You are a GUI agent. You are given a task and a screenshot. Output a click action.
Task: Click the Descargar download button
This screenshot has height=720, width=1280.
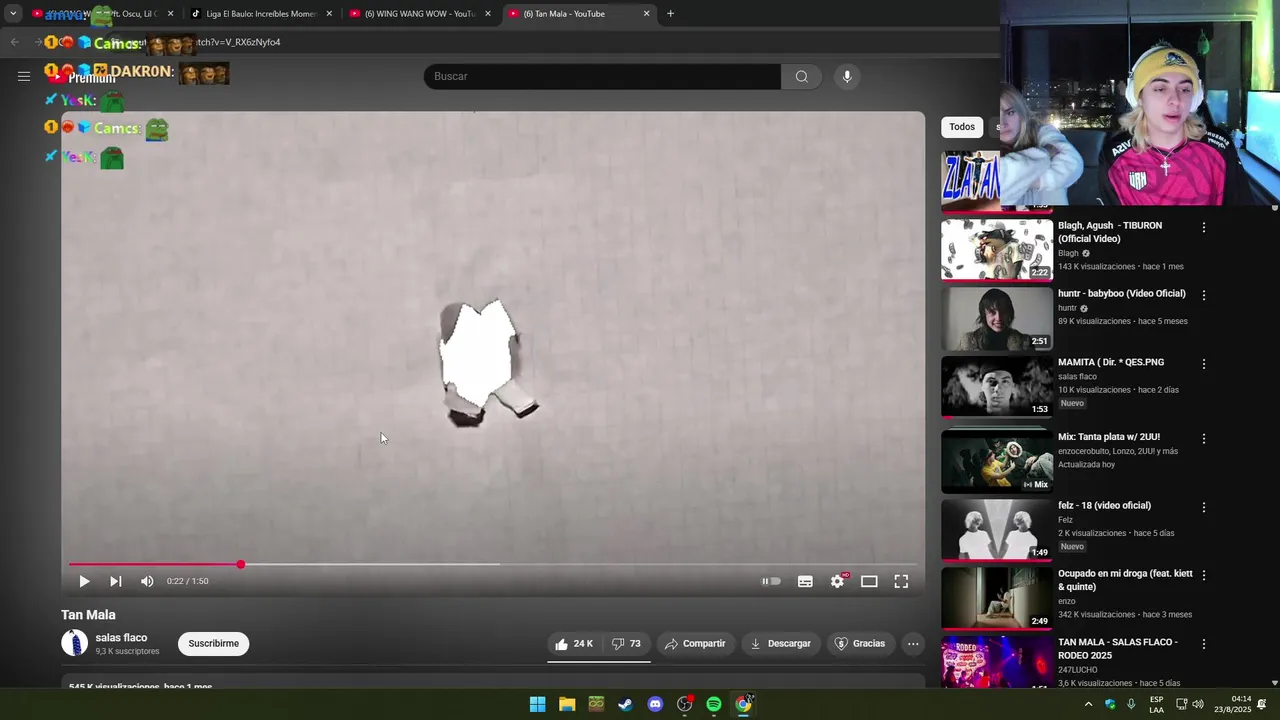pyautogui.click(x=780, y=644)
